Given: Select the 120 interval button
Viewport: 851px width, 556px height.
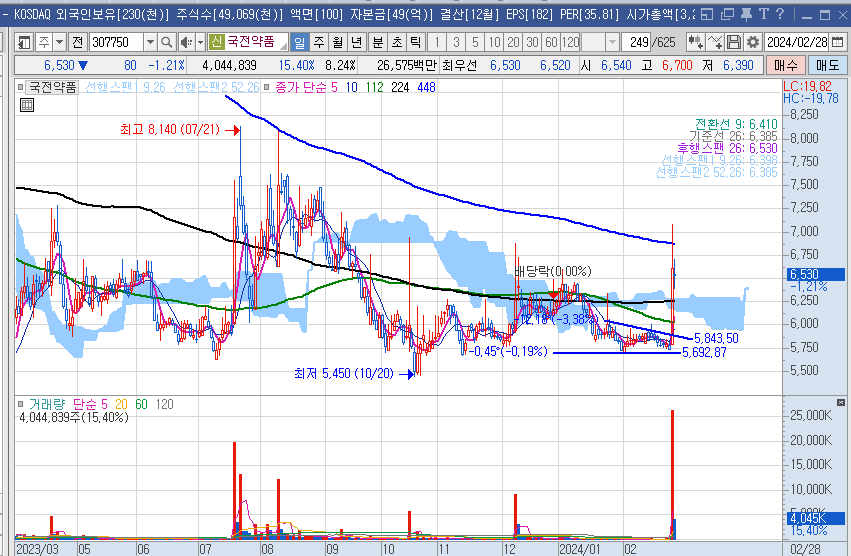Looking at the screenshot, I should [570, 42].
